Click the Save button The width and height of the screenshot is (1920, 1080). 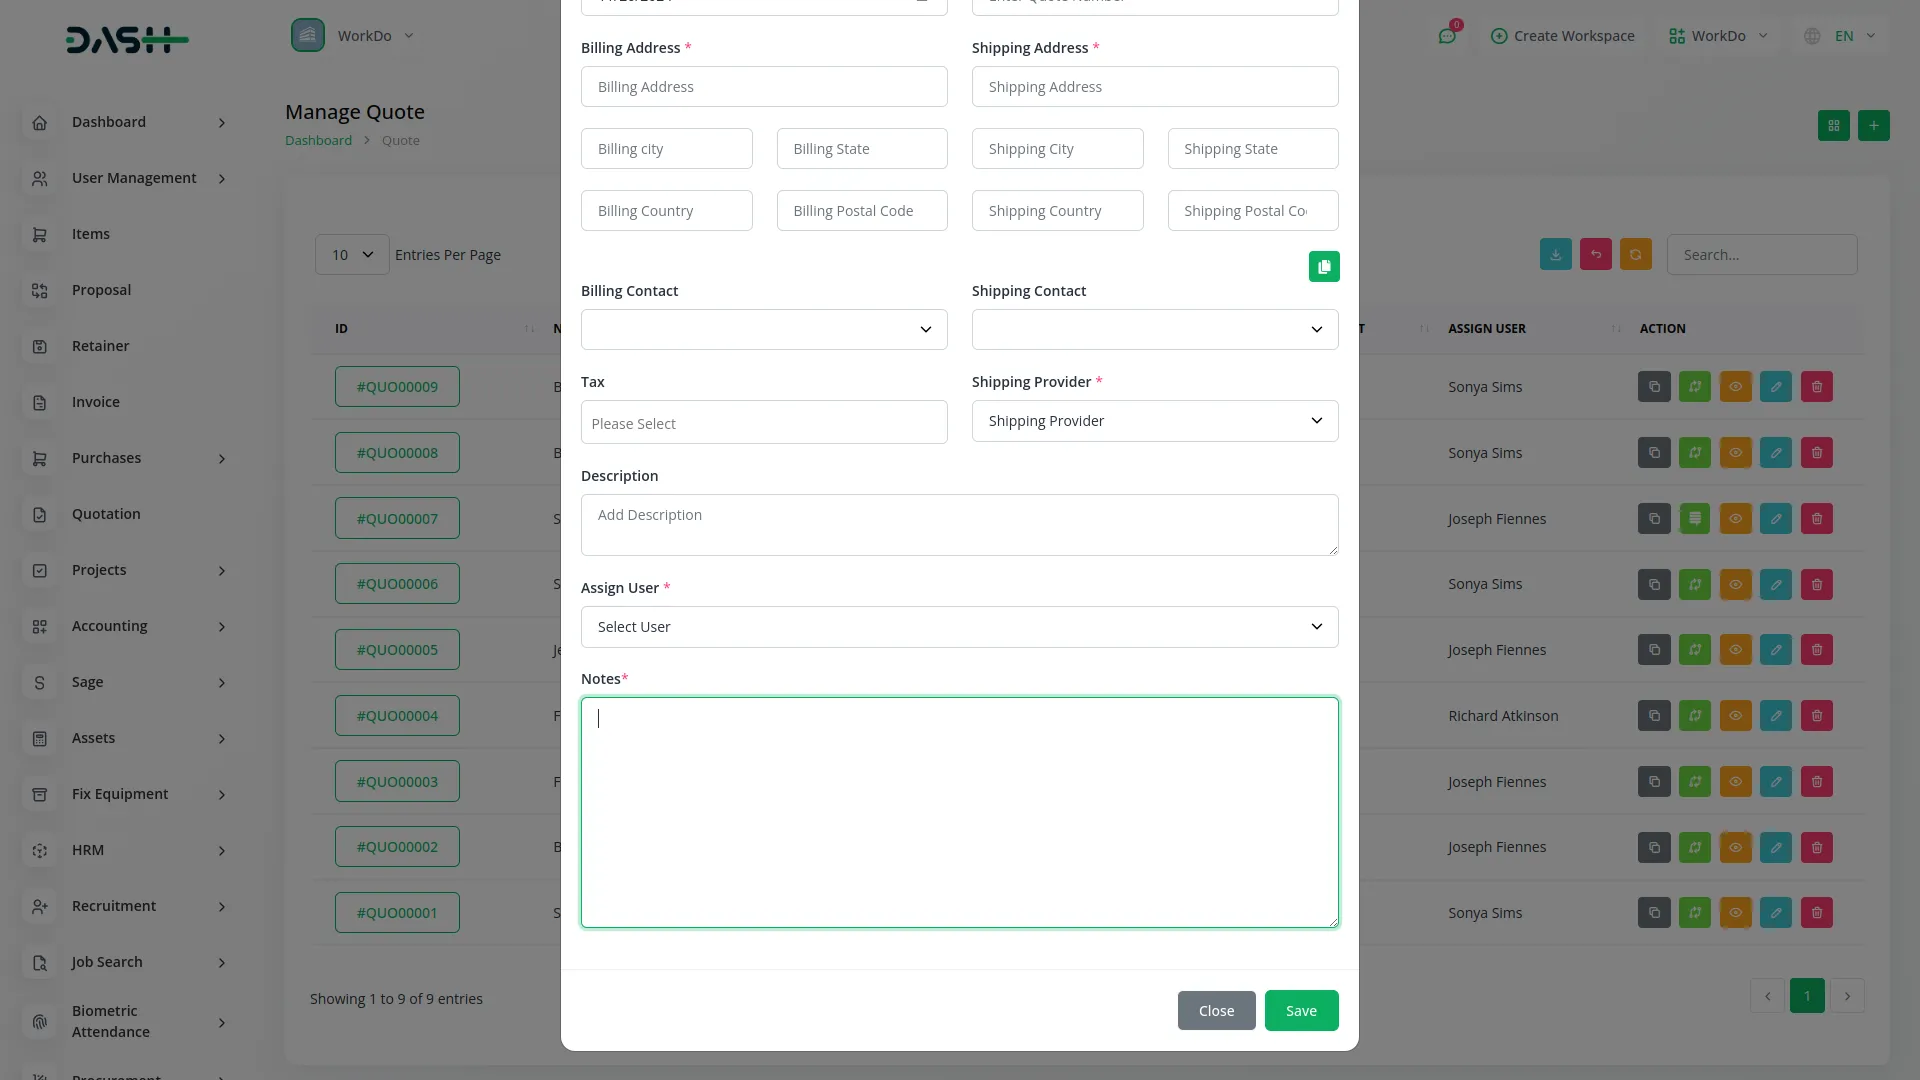tap(1301, 1011)
